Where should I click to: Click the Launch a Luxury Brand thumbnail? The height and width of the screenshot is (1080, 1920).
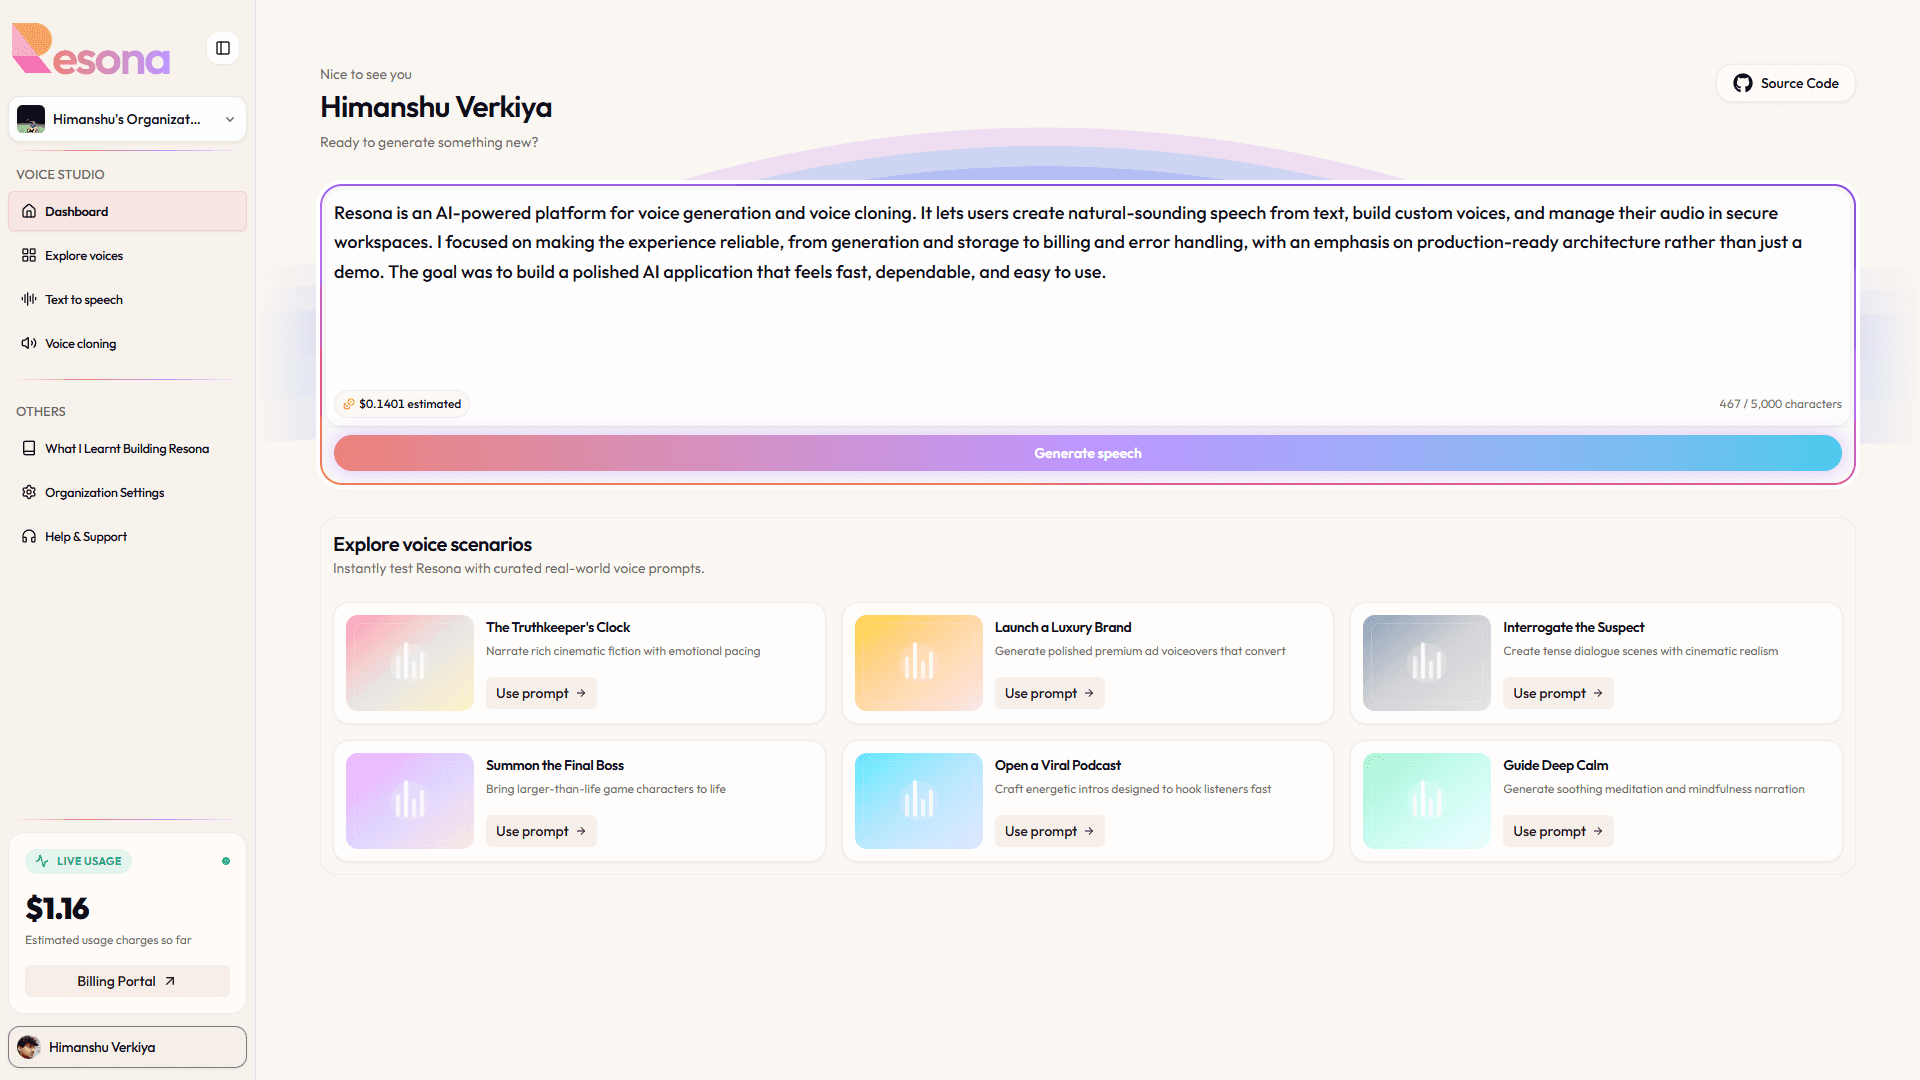919,663
